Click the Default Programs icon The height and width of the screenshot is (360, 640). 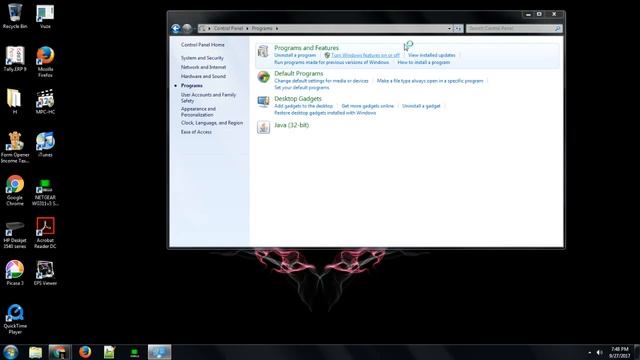263,77
